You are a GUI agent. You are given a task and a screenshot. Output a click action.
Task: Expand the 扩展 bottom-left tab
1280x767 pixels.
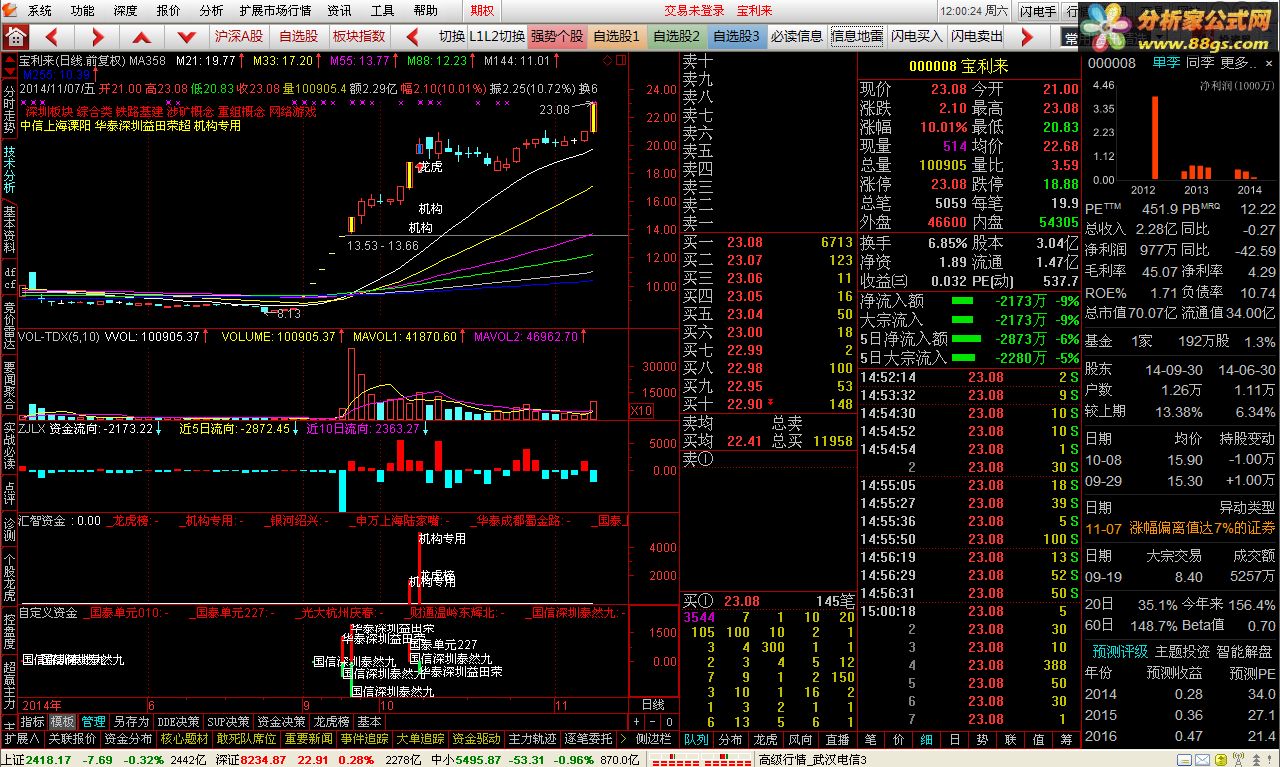coord(22,739)
